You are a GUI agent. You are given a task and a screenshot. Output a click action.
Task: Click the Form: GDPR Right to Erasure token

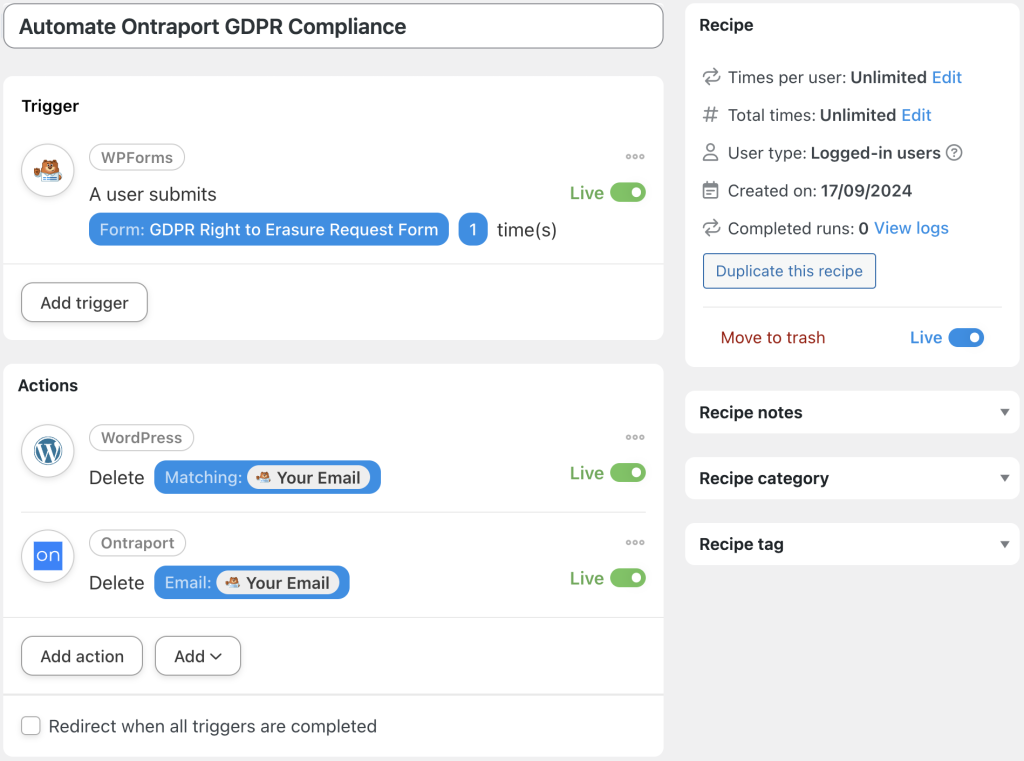[x=268, y=229]
